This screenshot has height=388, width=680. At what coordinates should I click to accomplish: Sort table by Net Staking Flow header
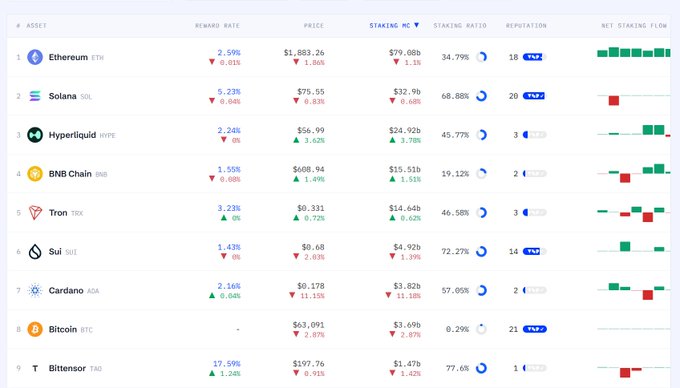[634, 26]
